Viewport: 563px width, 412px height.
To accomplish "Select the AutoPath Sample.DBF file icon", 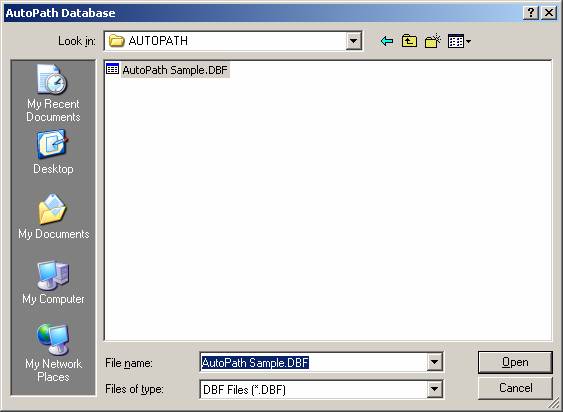I will 112,69.
